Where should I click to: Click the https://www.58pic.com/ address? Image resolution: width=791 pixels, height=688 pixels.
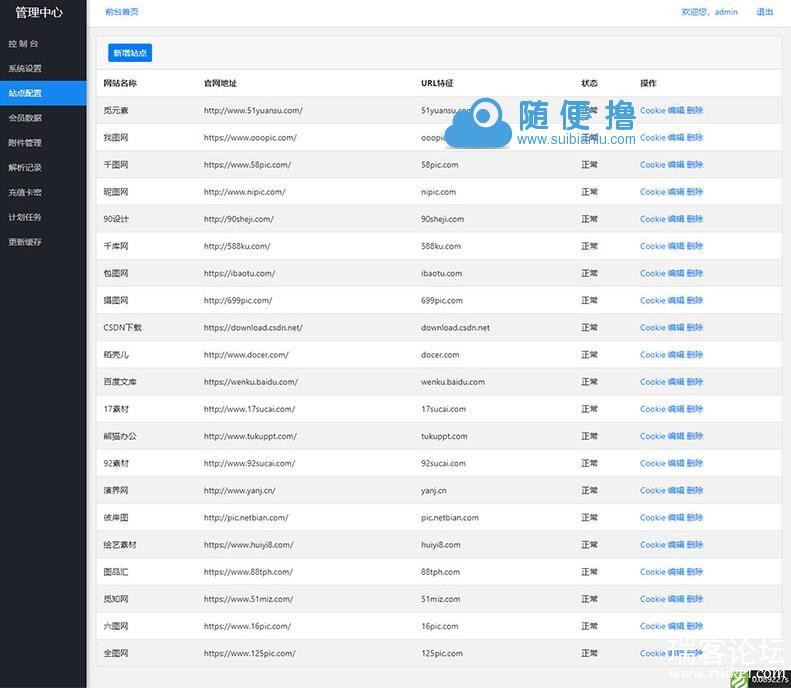[x=247, y=164]
